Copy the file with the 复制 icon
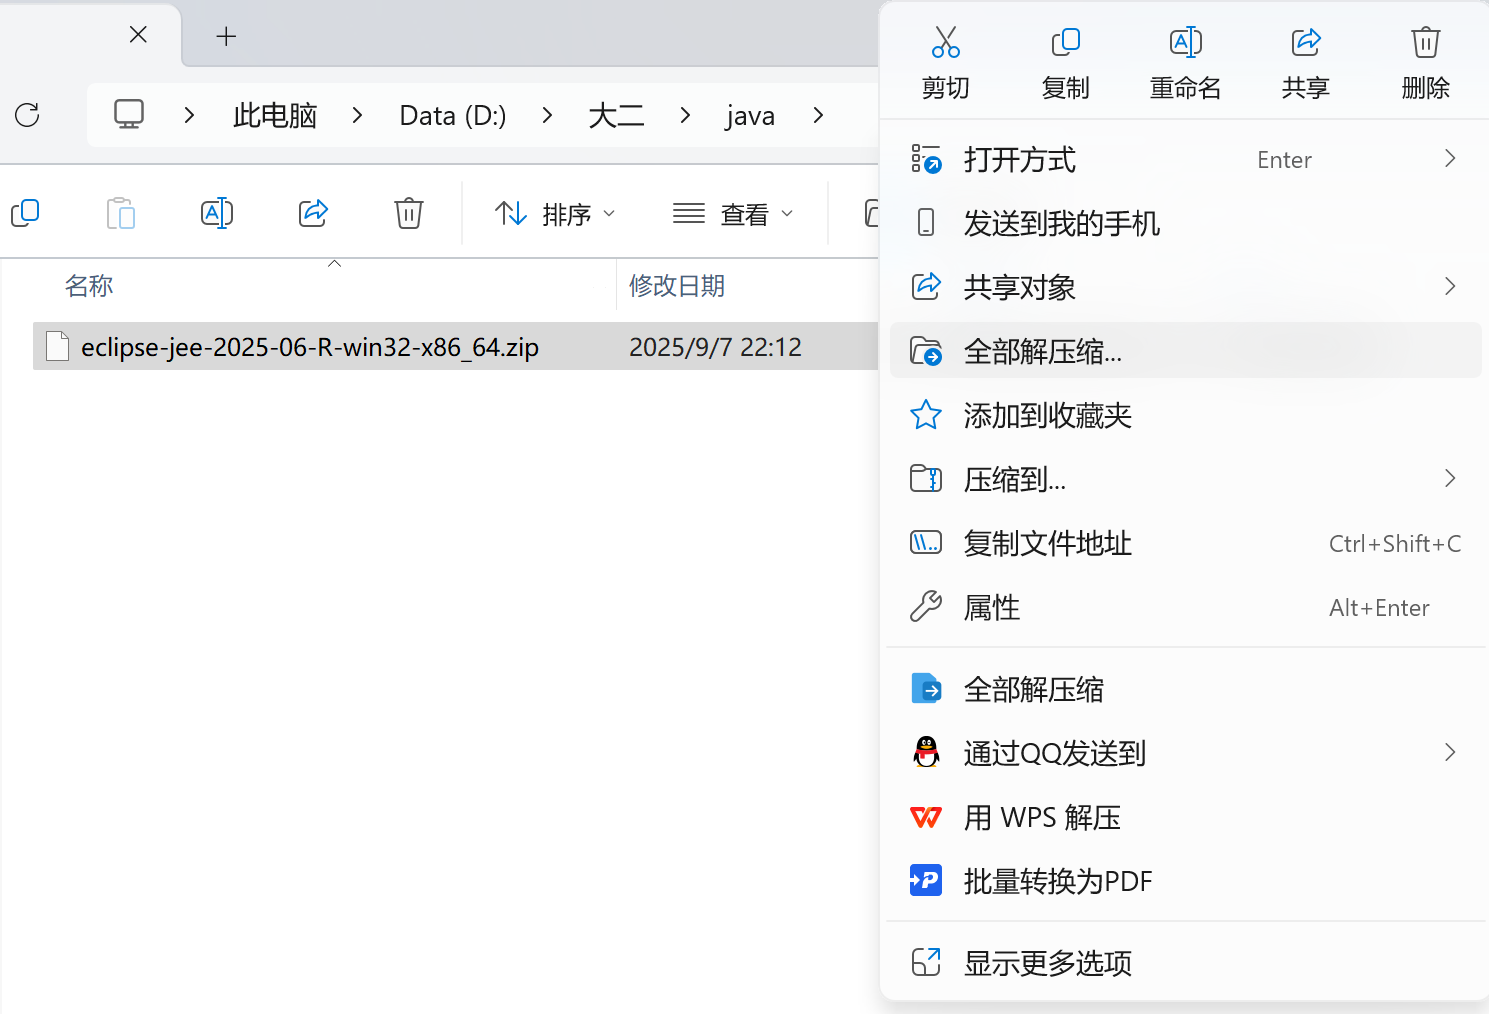Screen dimensions: 1489x1014 [1065, 60]
